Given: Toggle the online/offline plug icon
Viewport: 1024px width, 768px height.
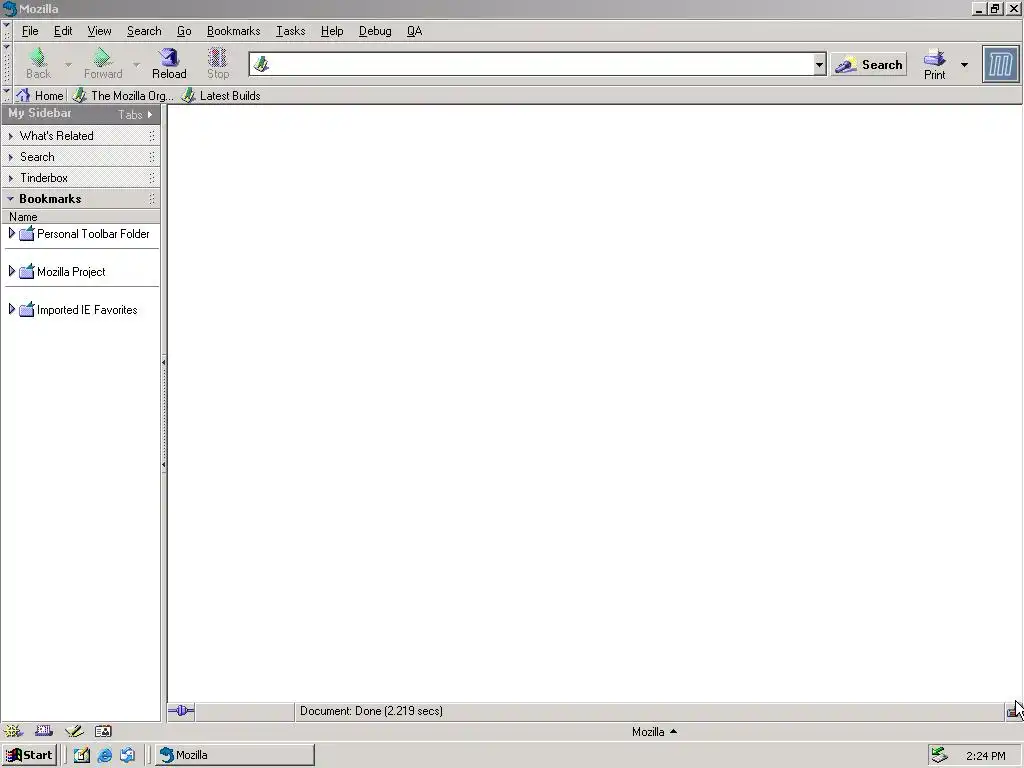Looking at the screenshot, I should 181,711.
